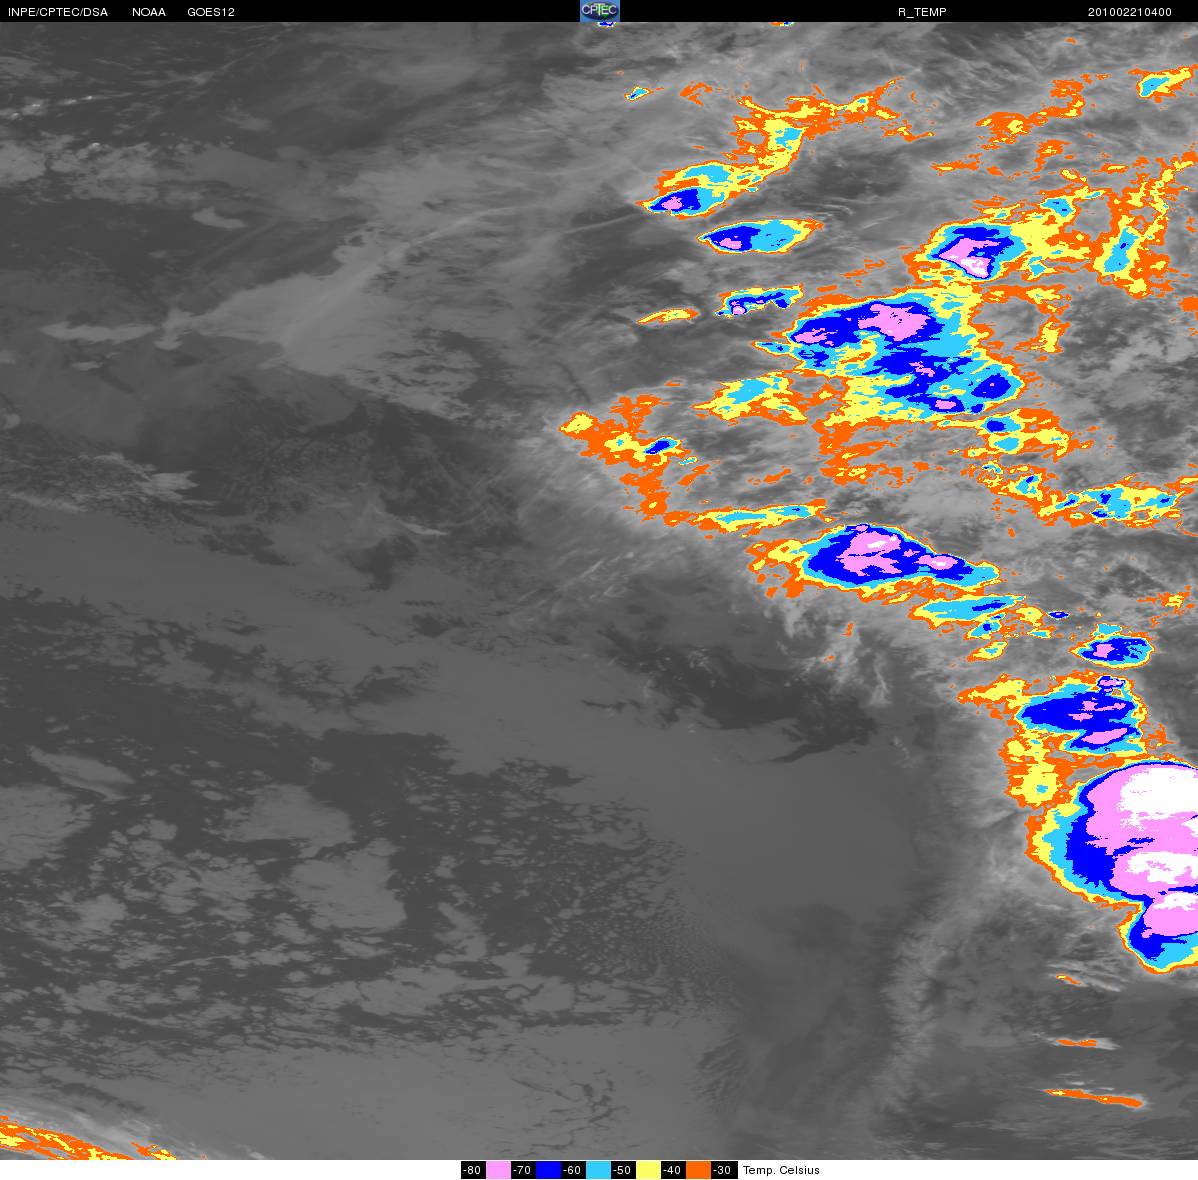
Task: Click the dark blue swatch between -70 and -60
Action: [x=548, y=1170]
